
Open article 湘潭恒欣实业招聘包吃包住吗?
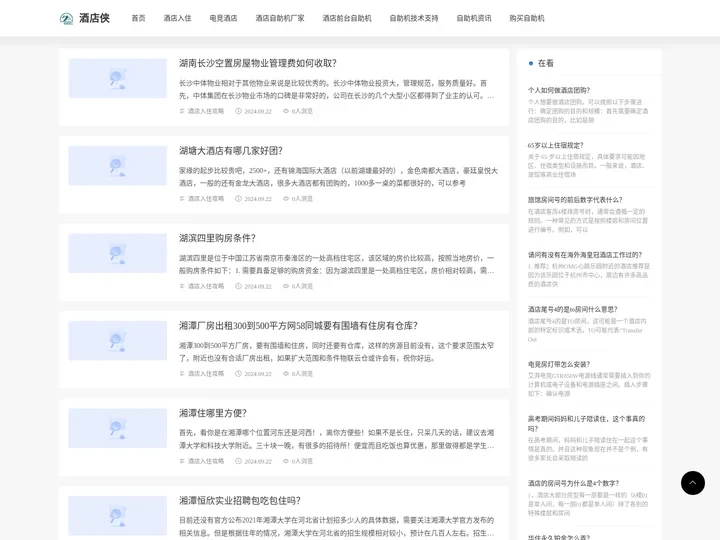(x=240, y=501)
